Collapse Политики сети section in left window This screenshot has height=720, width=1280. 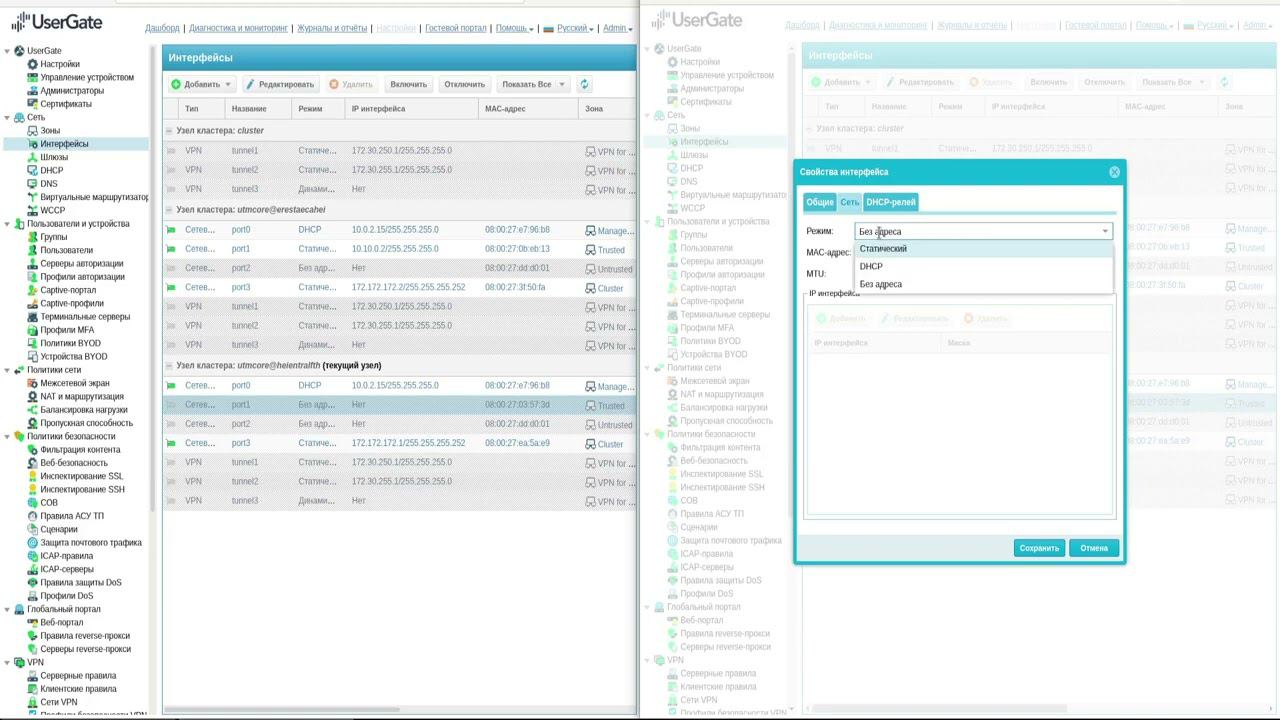7,370
